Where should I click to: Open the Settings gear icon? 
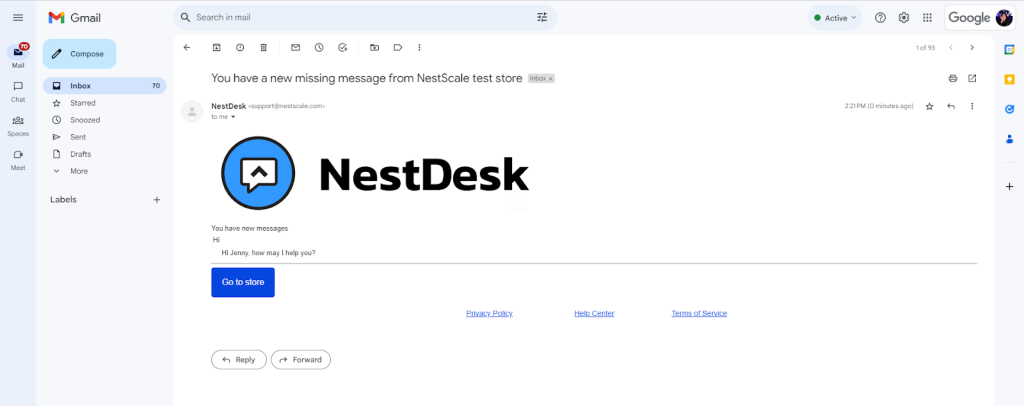[904, 18]
